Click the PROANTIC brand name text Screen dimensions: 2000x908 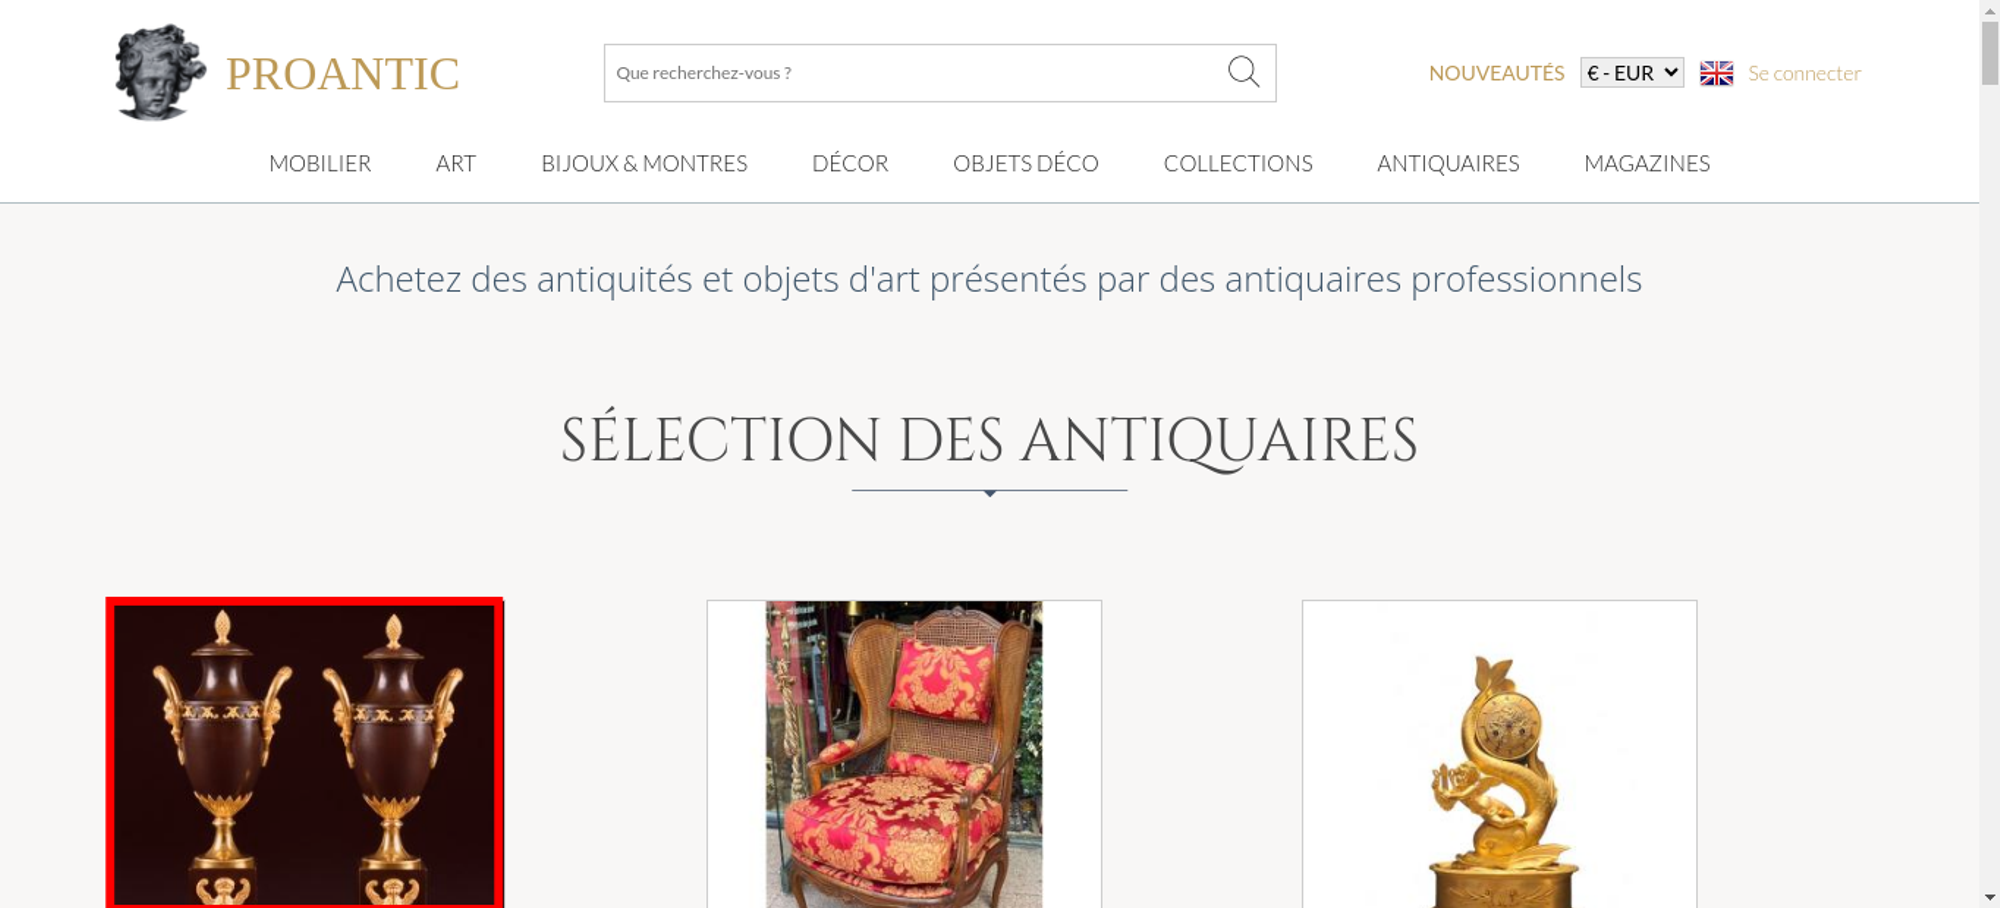[342, 74]
